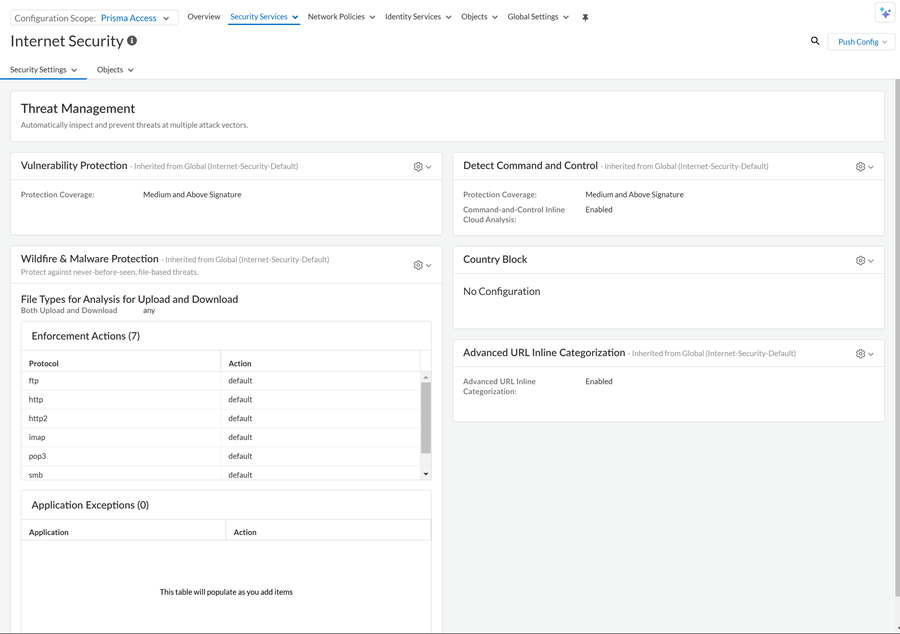Screen dimensions: 900x634
Task: Open the Identity Services menu
Action: [x=417, y=17]
